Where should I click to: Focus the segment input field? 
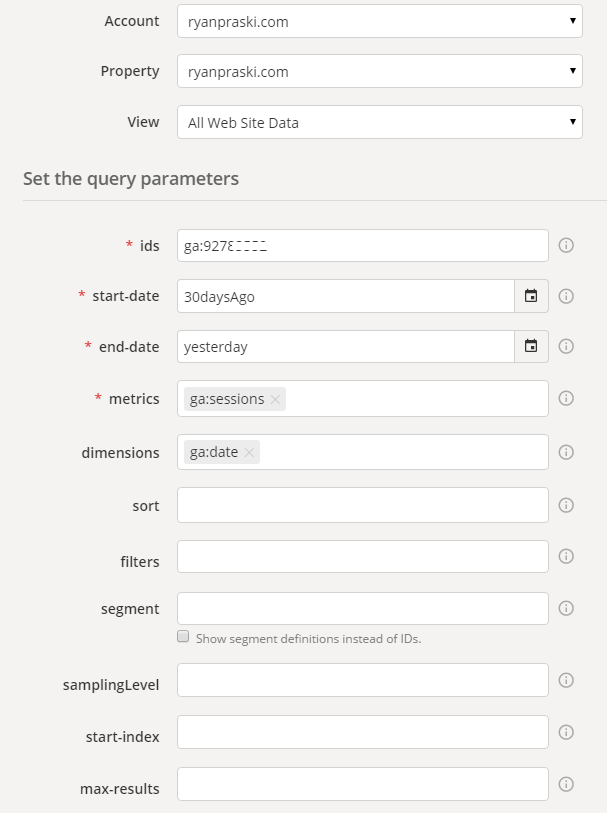coord(363,608)
